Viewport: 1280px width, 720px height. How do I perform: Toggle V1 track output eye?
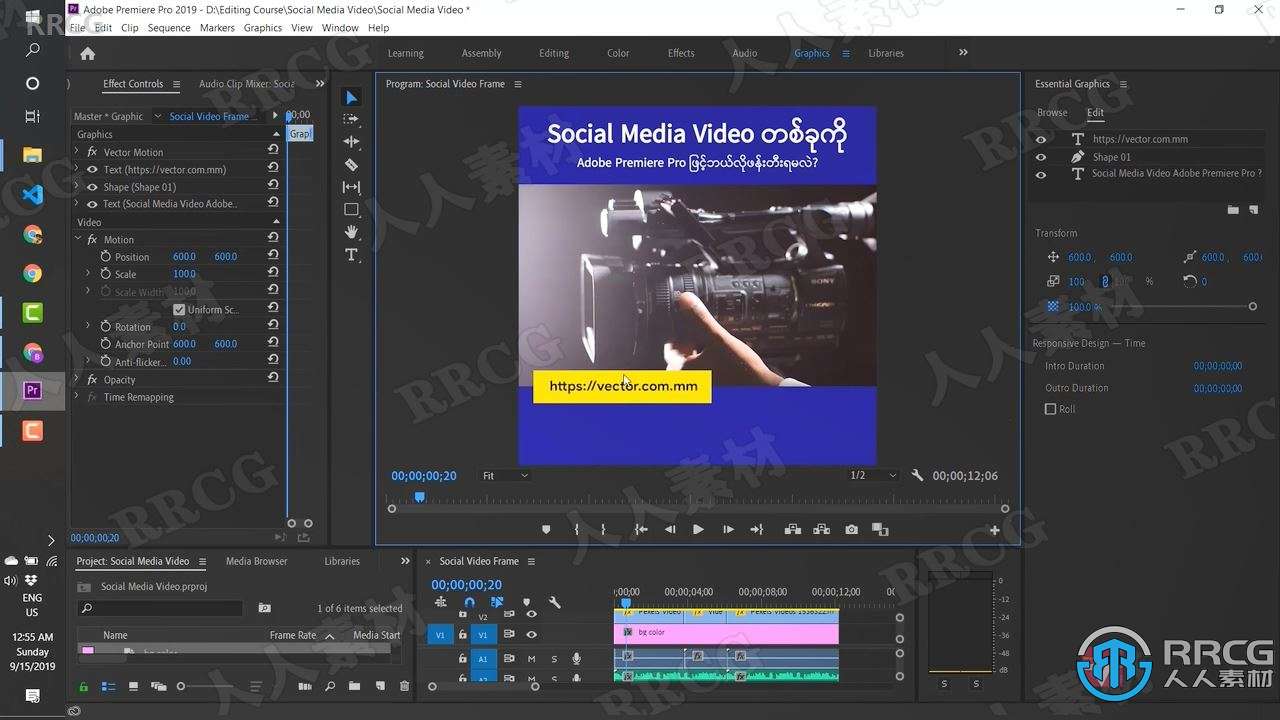point(531,634)
